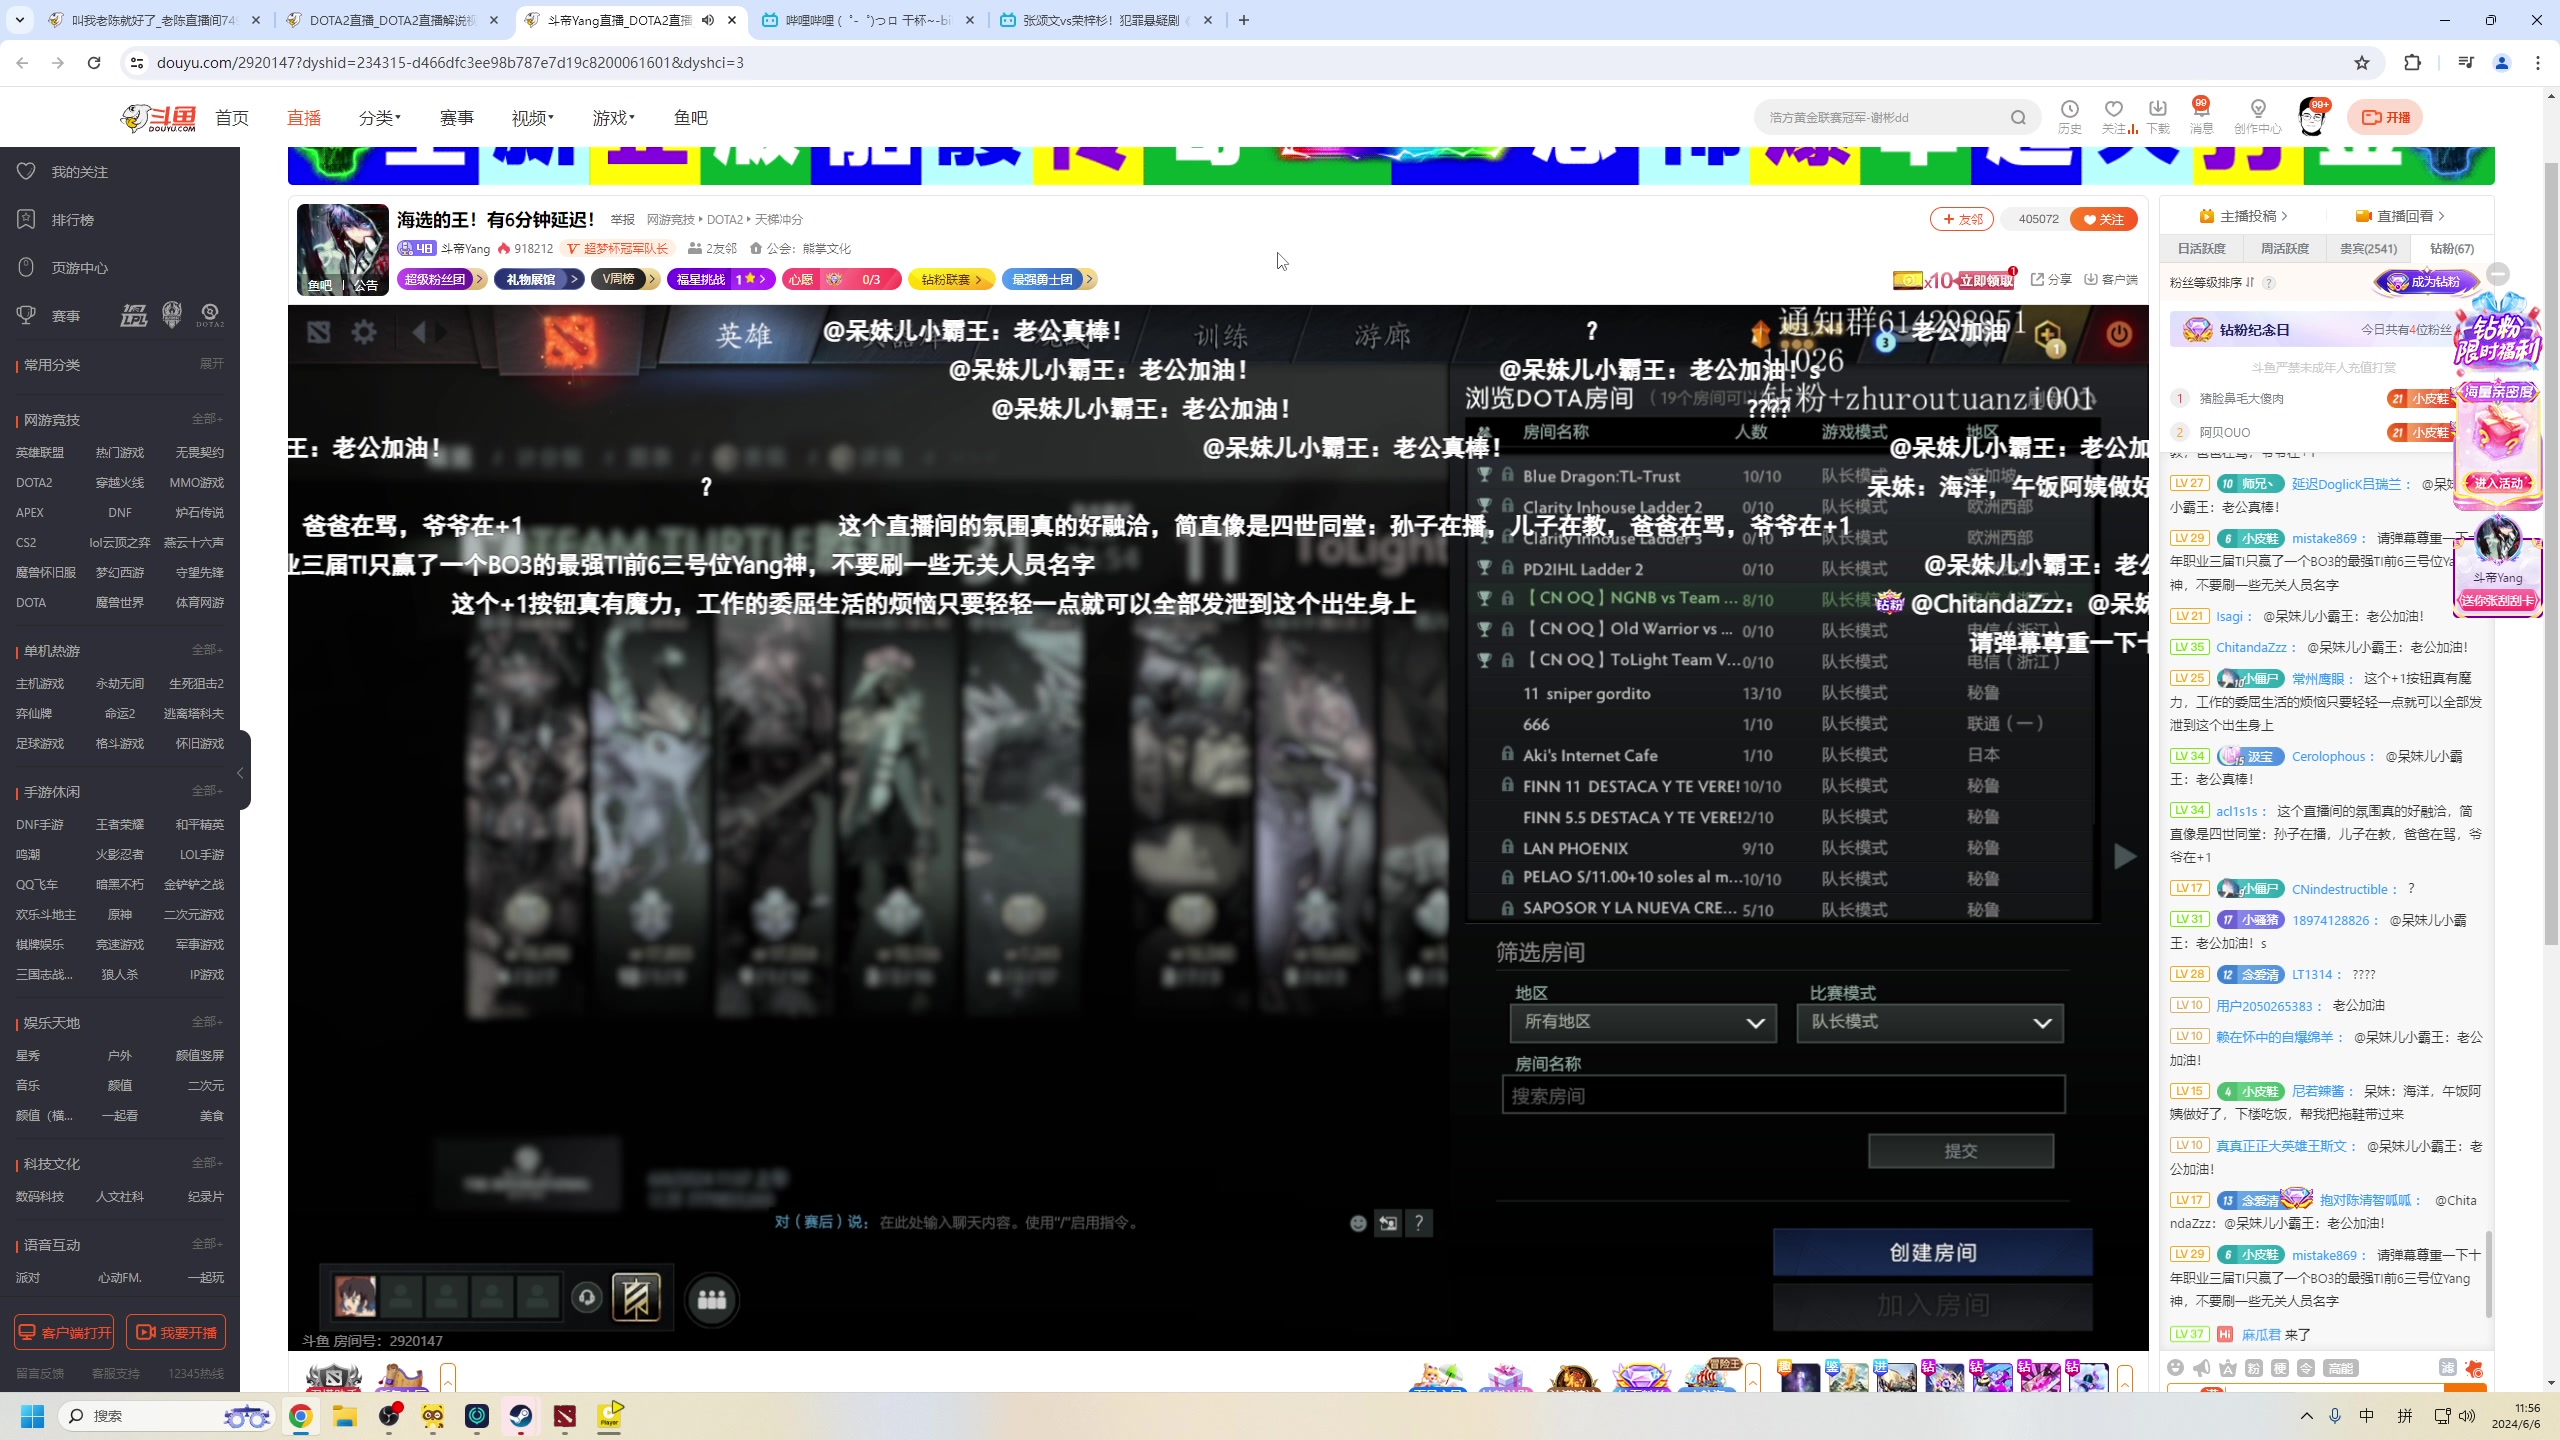Click the danmaku font style 'A' icon
2560x1440 pixels.
point(2227,1367)
